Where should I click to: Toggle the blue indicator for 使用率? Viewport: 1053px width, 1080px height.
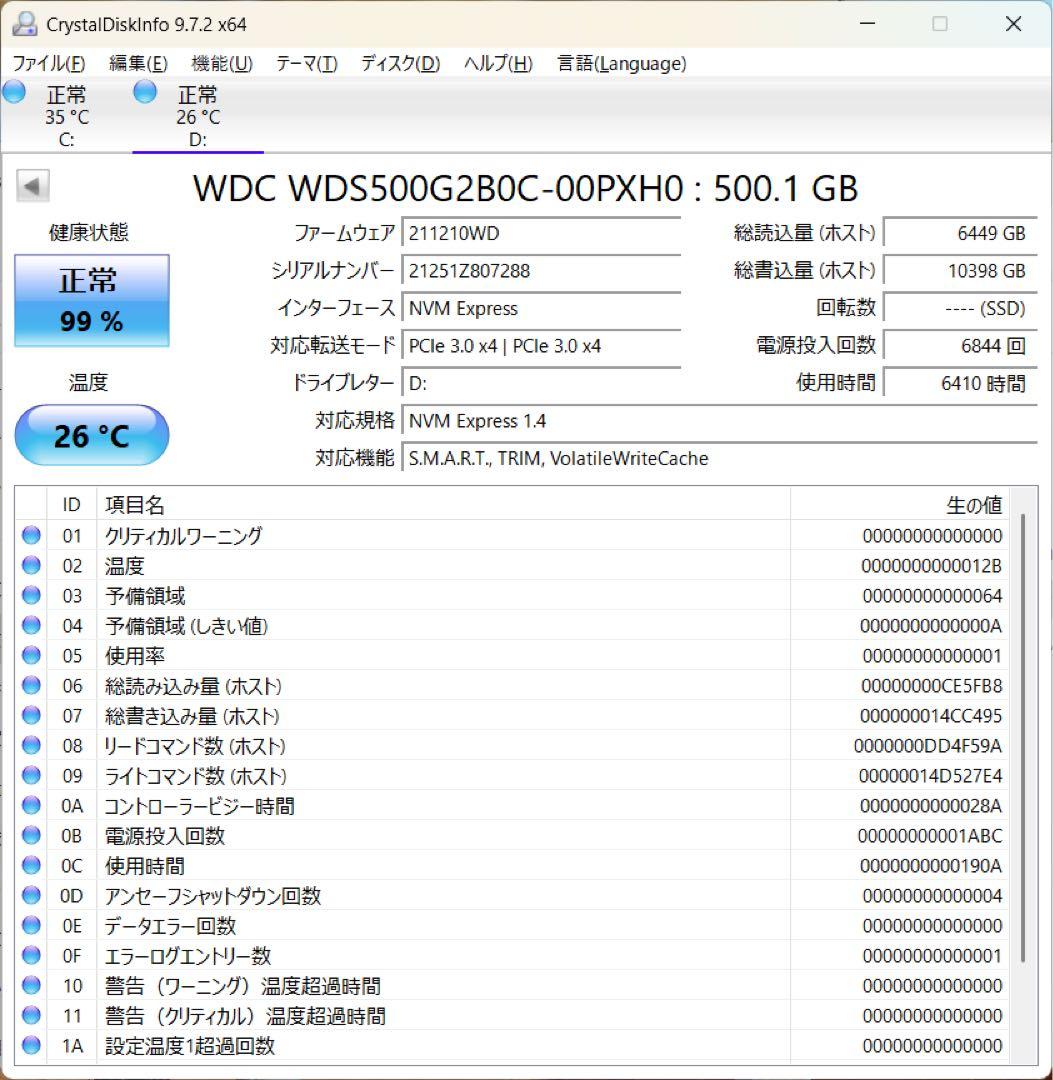pyautogui.click(x=30, y=655)
